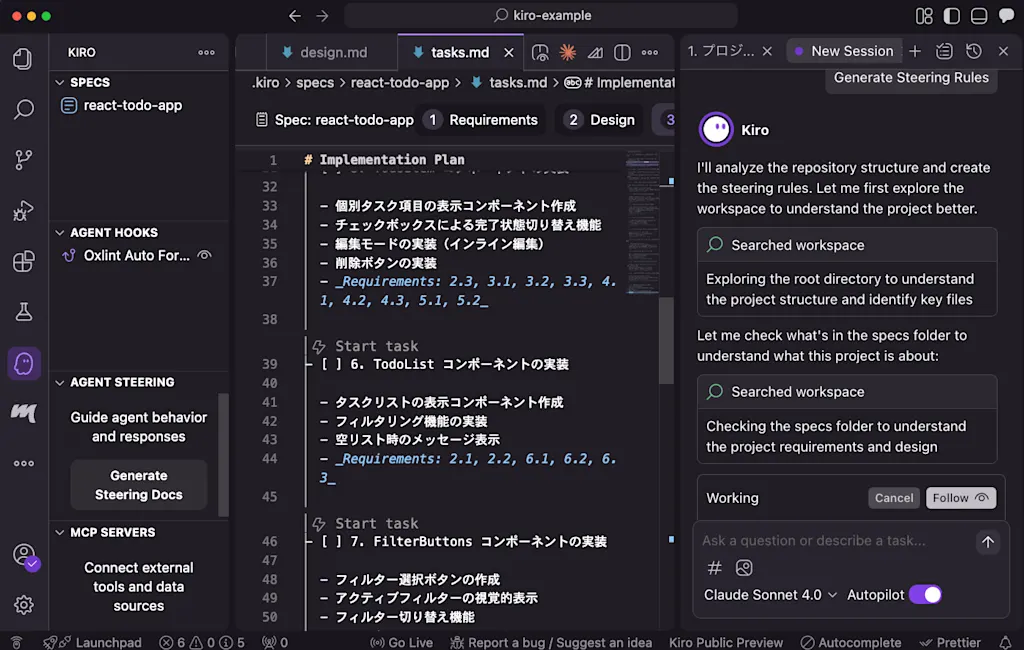Image resolution: width=1024 pixels, height=650 pixels.
Task: Select the first chat session tab
Action: (720, 51)
